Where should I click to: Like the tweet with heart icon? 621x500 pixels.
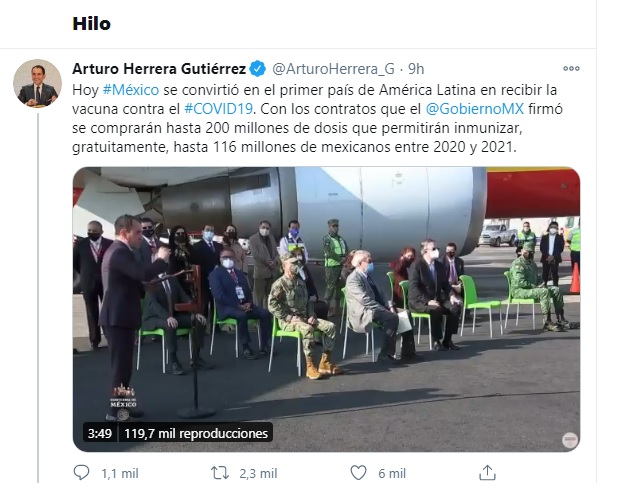pos(358,473)
